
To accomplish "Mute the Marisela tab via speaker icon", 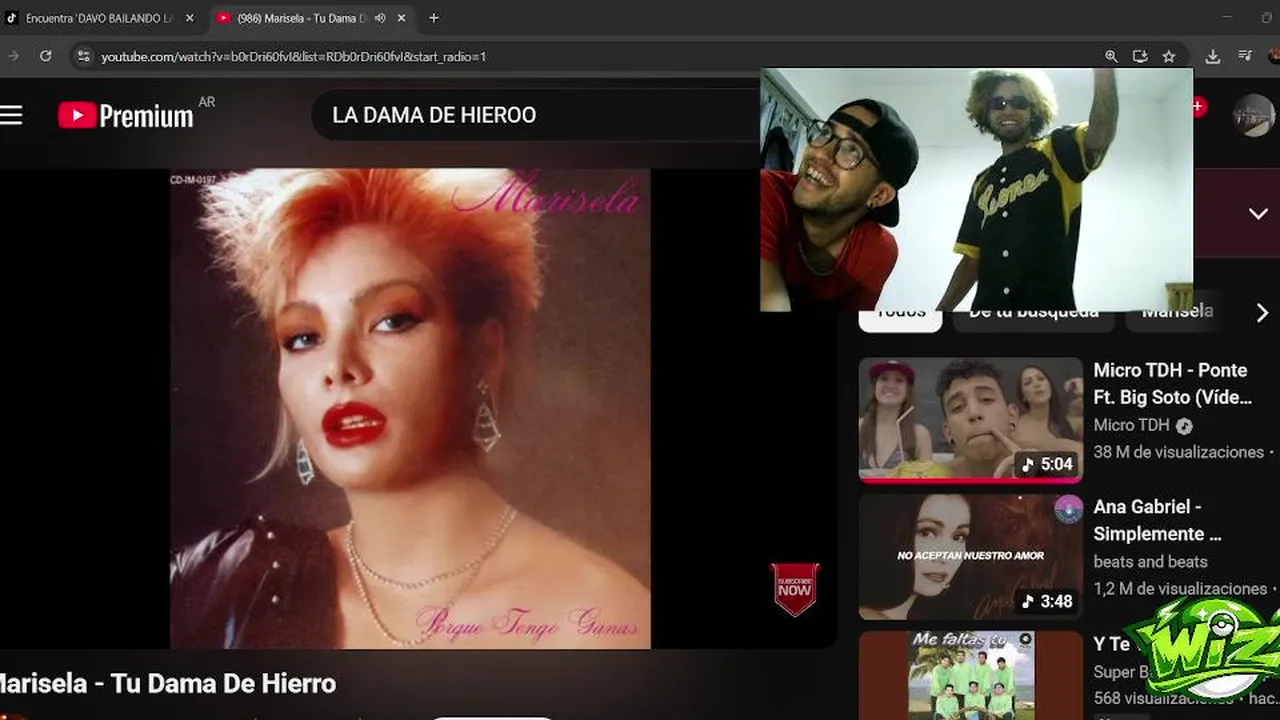I will coord(380,18).
